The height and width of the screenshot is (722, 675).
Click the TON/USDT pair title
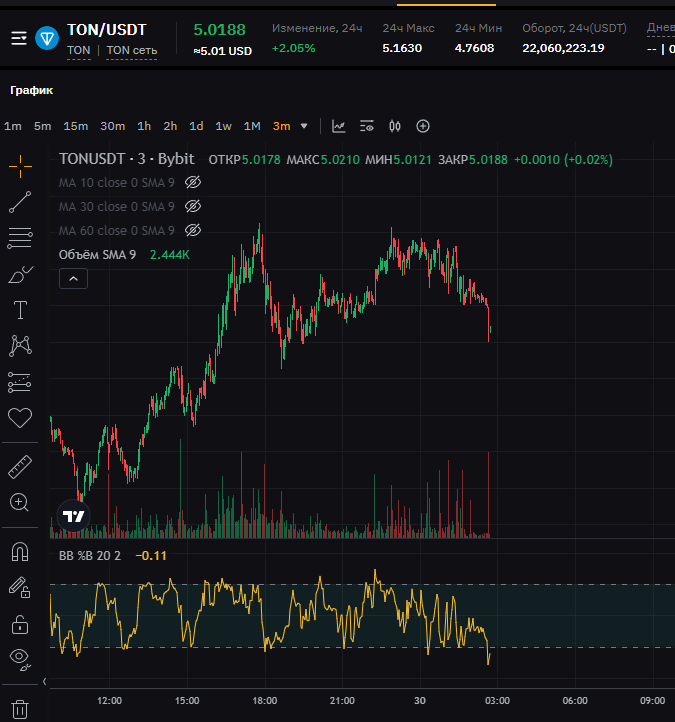coord(107,30)
